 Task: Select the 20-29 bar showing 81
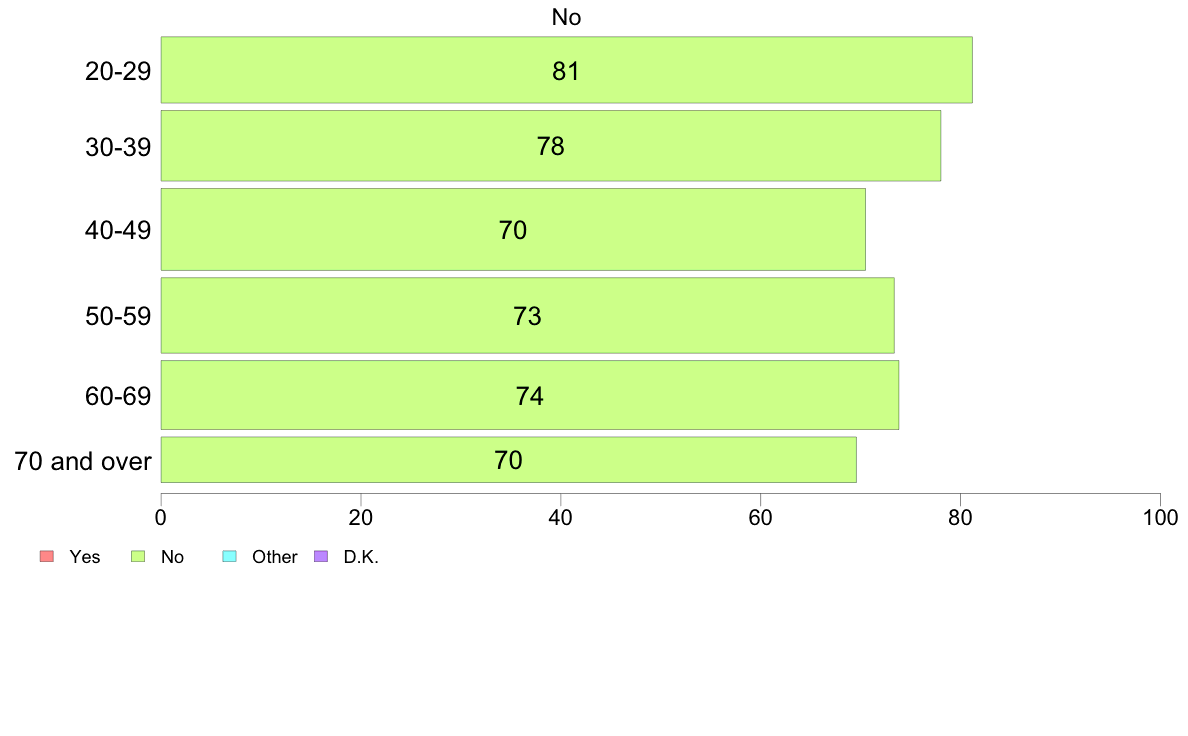[x=567, y=70]
